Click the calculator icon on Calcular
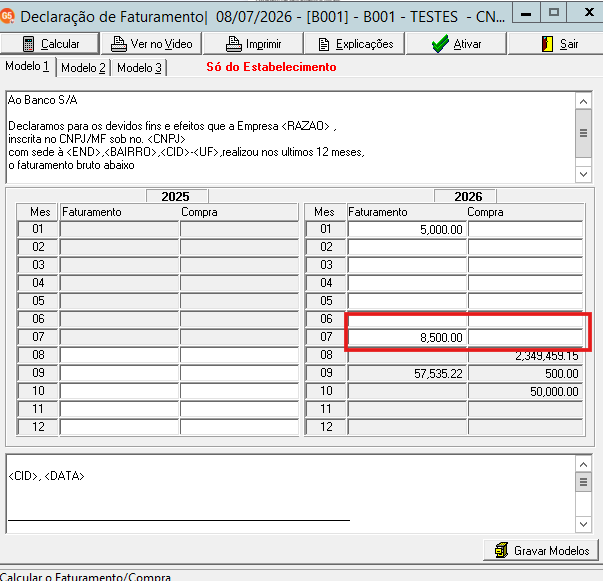Viewport: 603px width, 581px height. (28, 44)
